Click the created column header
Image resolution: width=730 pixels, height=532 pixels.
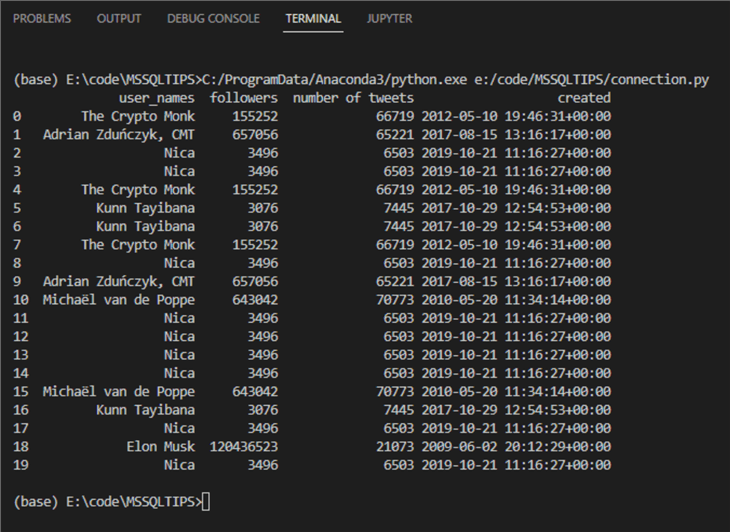pos(584,98)
